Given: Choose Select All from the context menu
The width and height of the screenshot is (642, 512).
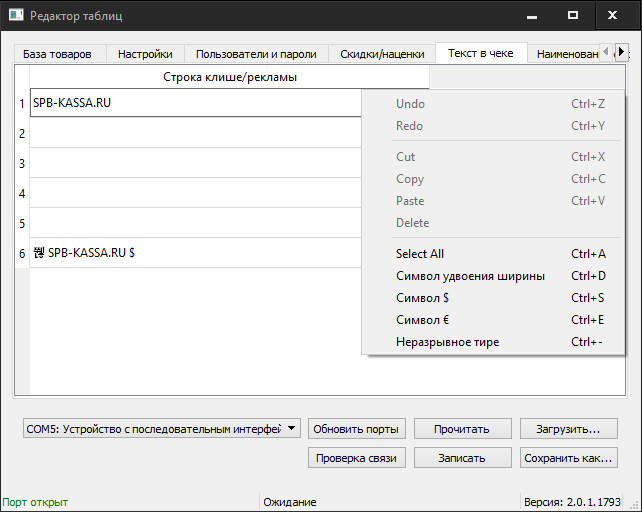Looking at the screenshot, I should pos(493,254).
